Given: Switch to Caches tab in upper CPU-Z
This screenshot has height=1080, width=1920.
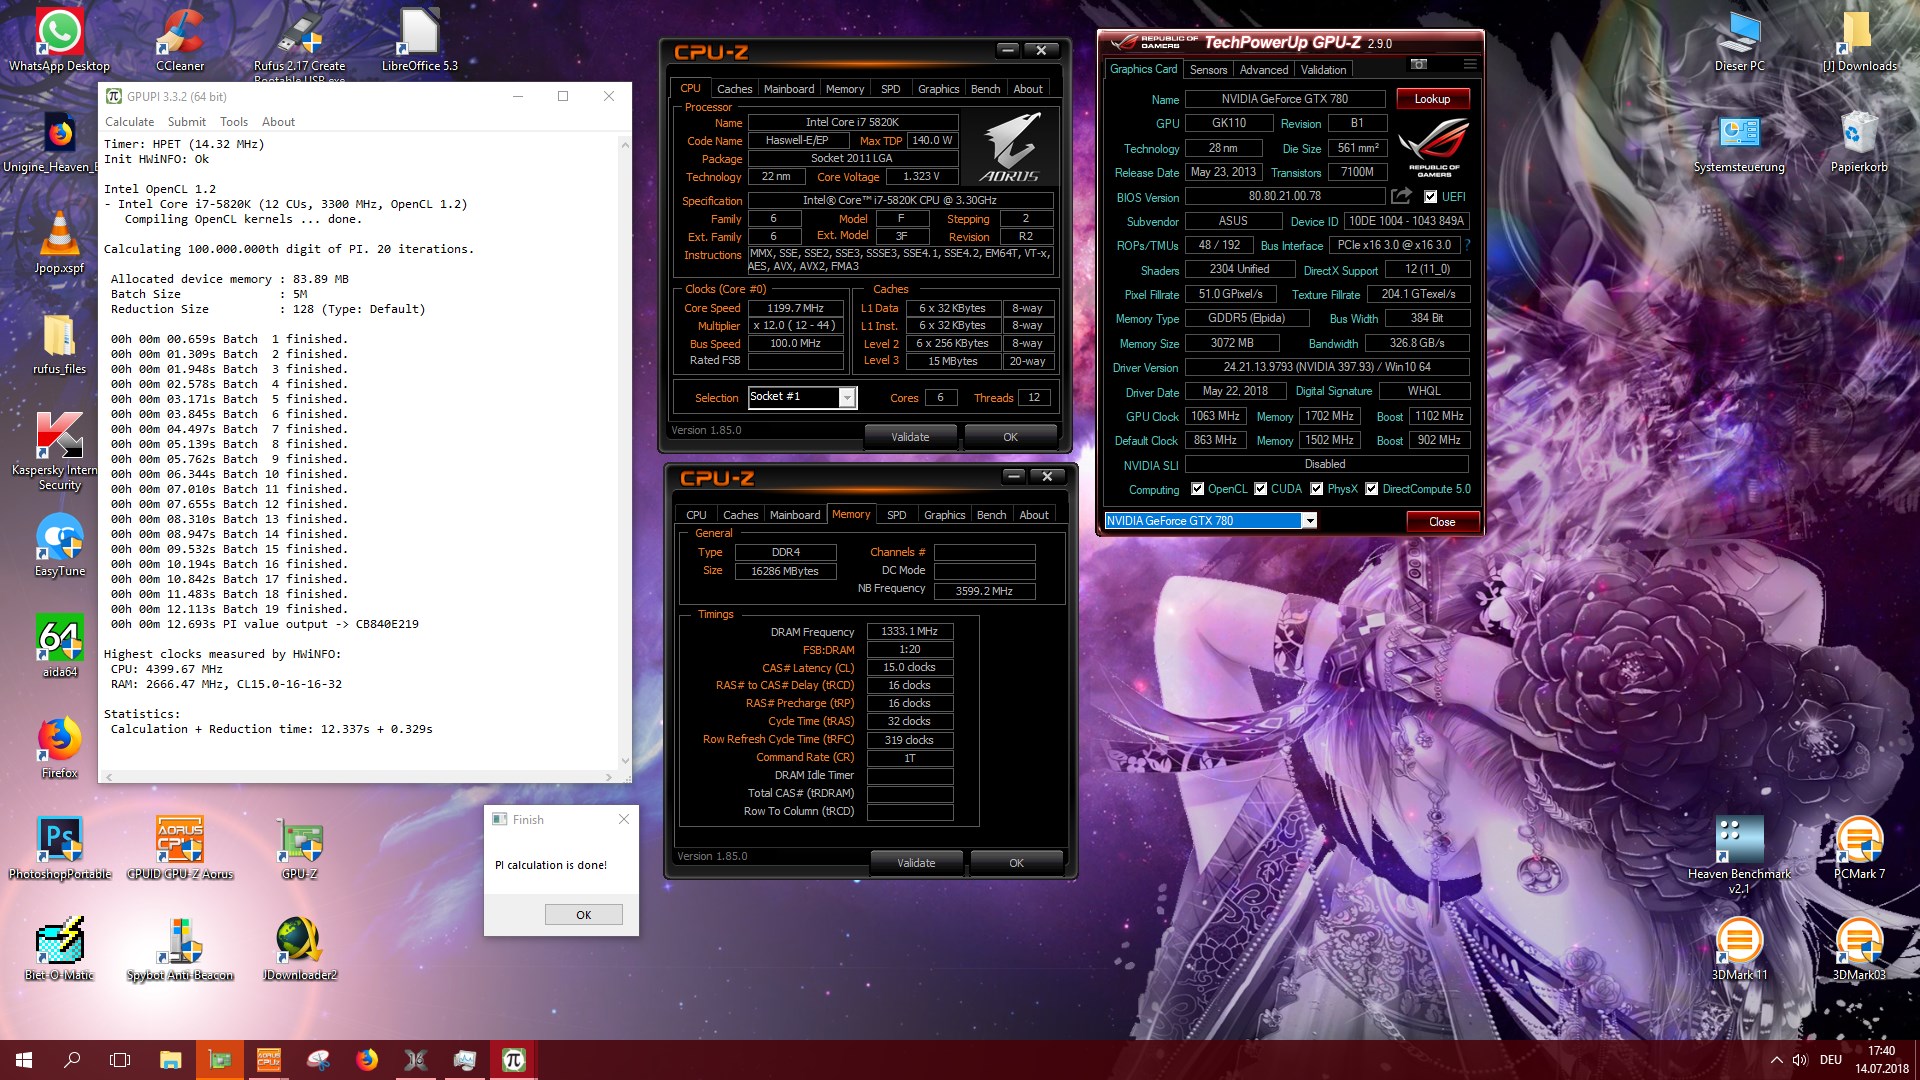Looking at the screenshot, I should pyautogui.click(x=734, y=89).
